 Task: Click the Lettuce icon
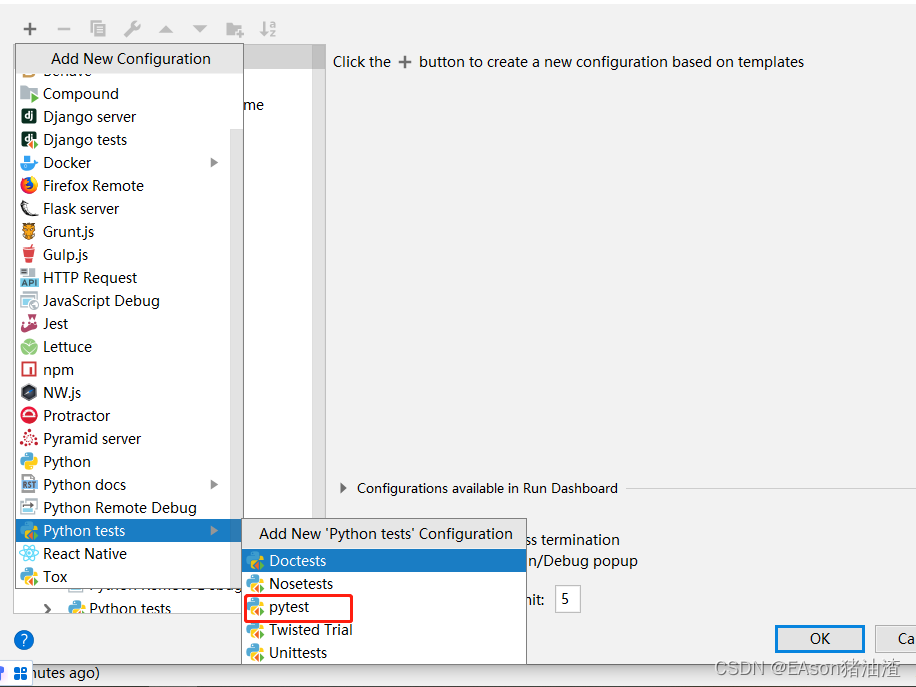[x=29, y=347]
